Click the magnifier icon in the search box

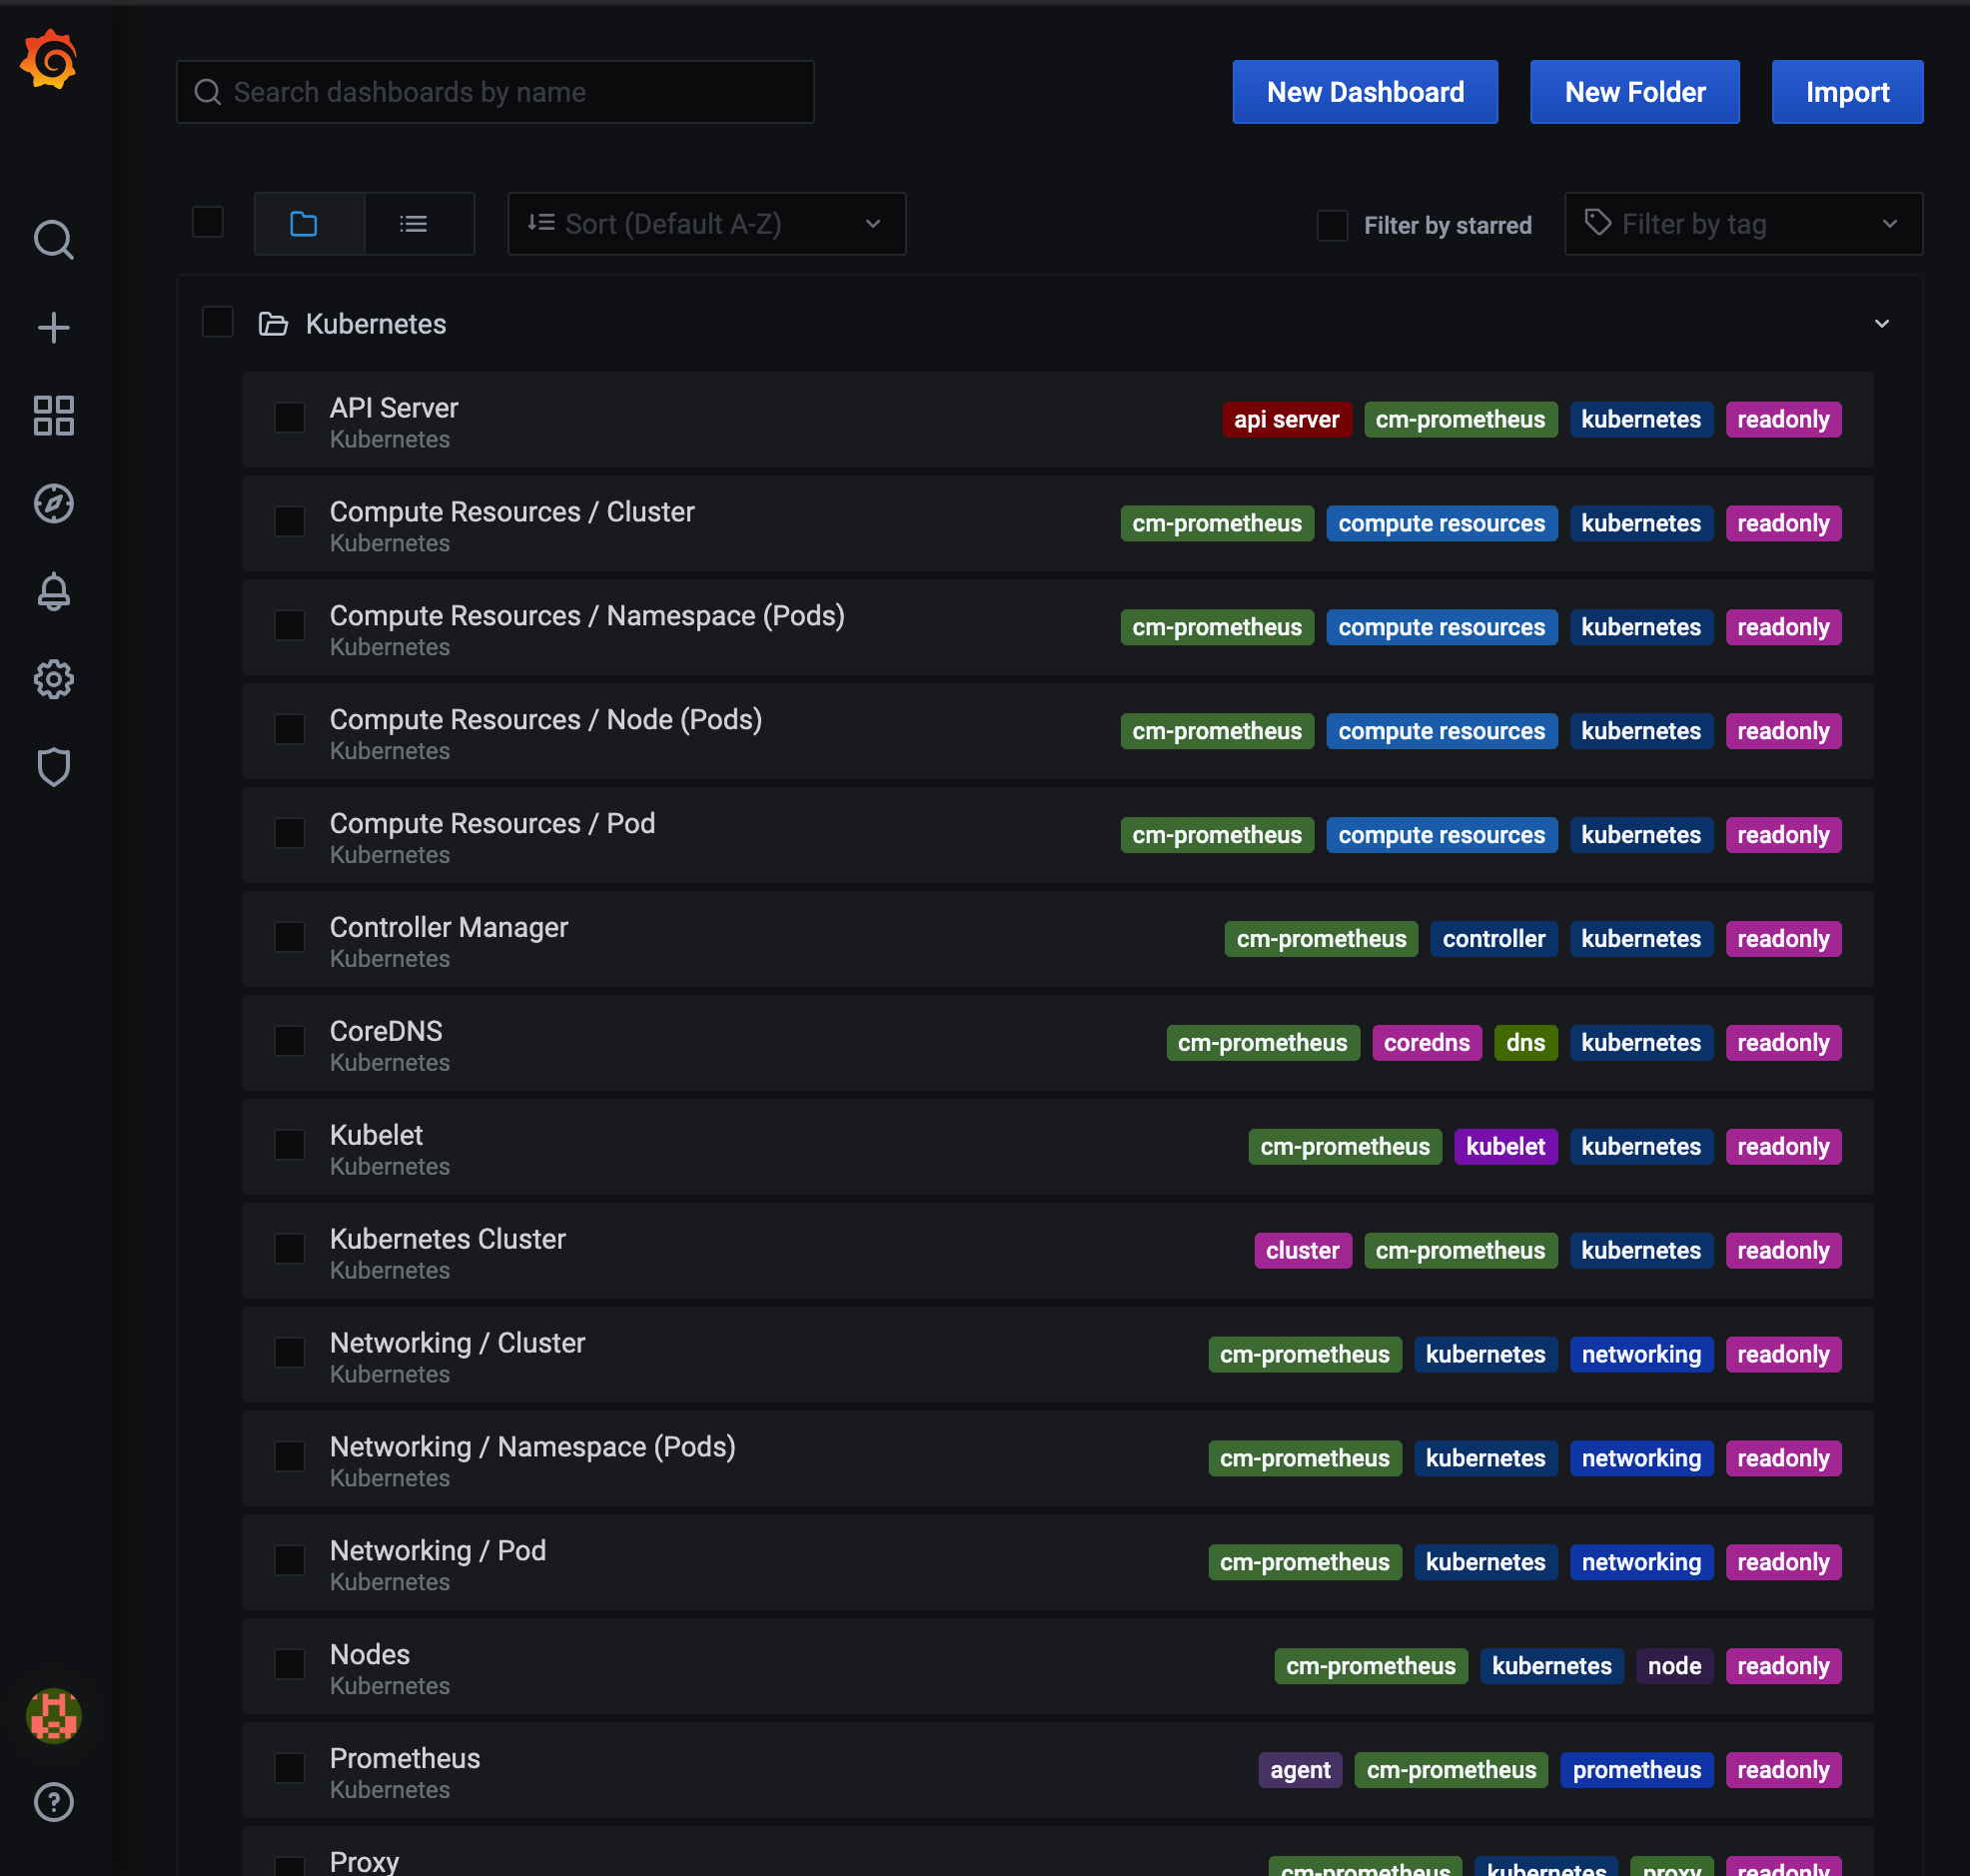point(207,92)
